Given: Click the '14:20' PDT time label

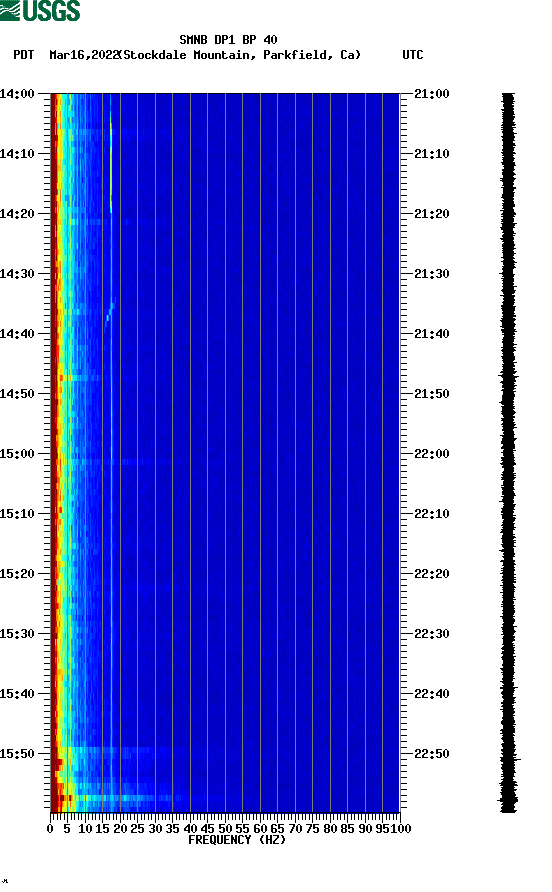Looking at the screenshot, I should pos(17,213).
